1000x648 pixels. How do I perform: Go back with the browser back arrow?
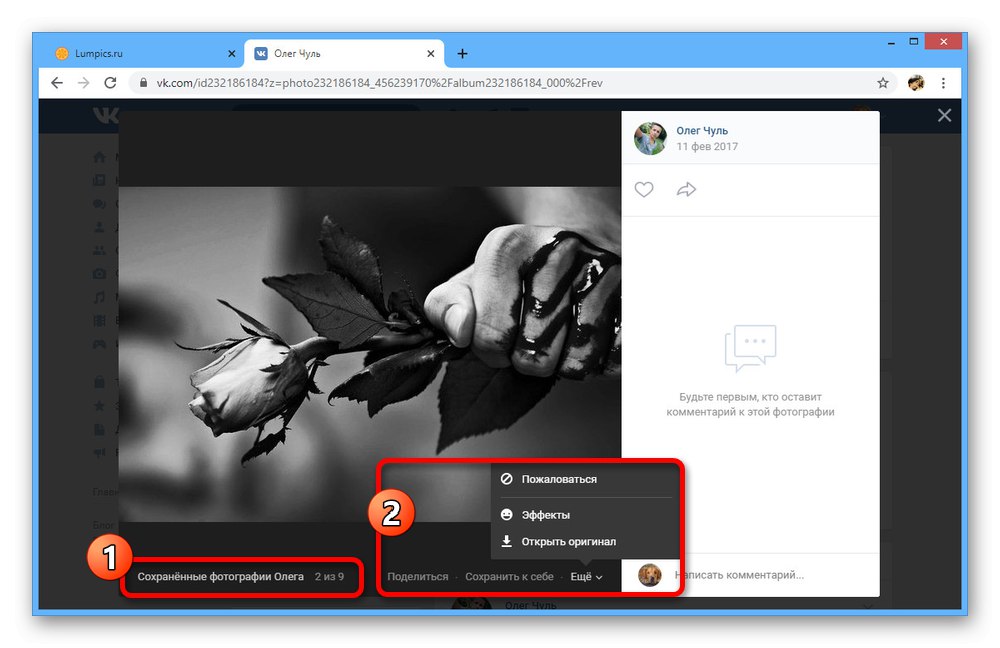[57, 83]
